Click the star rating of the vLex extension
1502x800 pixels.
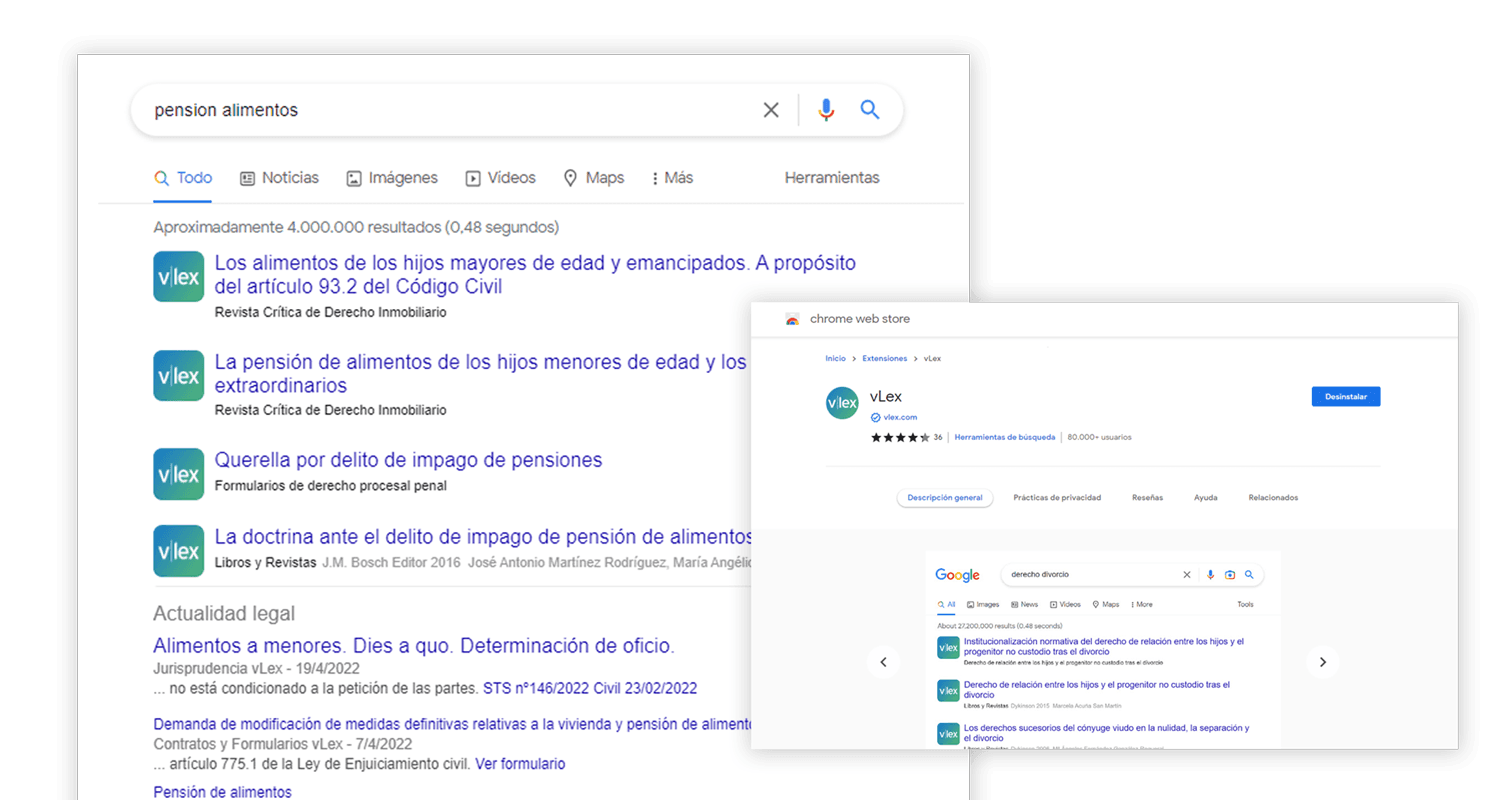click(x=900, y=437)
